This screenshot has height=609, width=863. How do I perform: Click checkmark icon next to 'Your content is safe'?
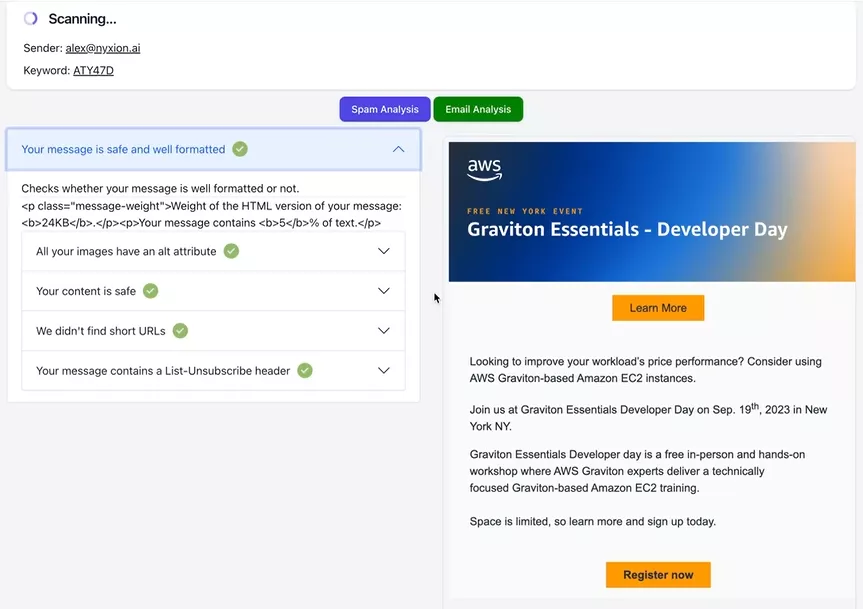(151, 291)
